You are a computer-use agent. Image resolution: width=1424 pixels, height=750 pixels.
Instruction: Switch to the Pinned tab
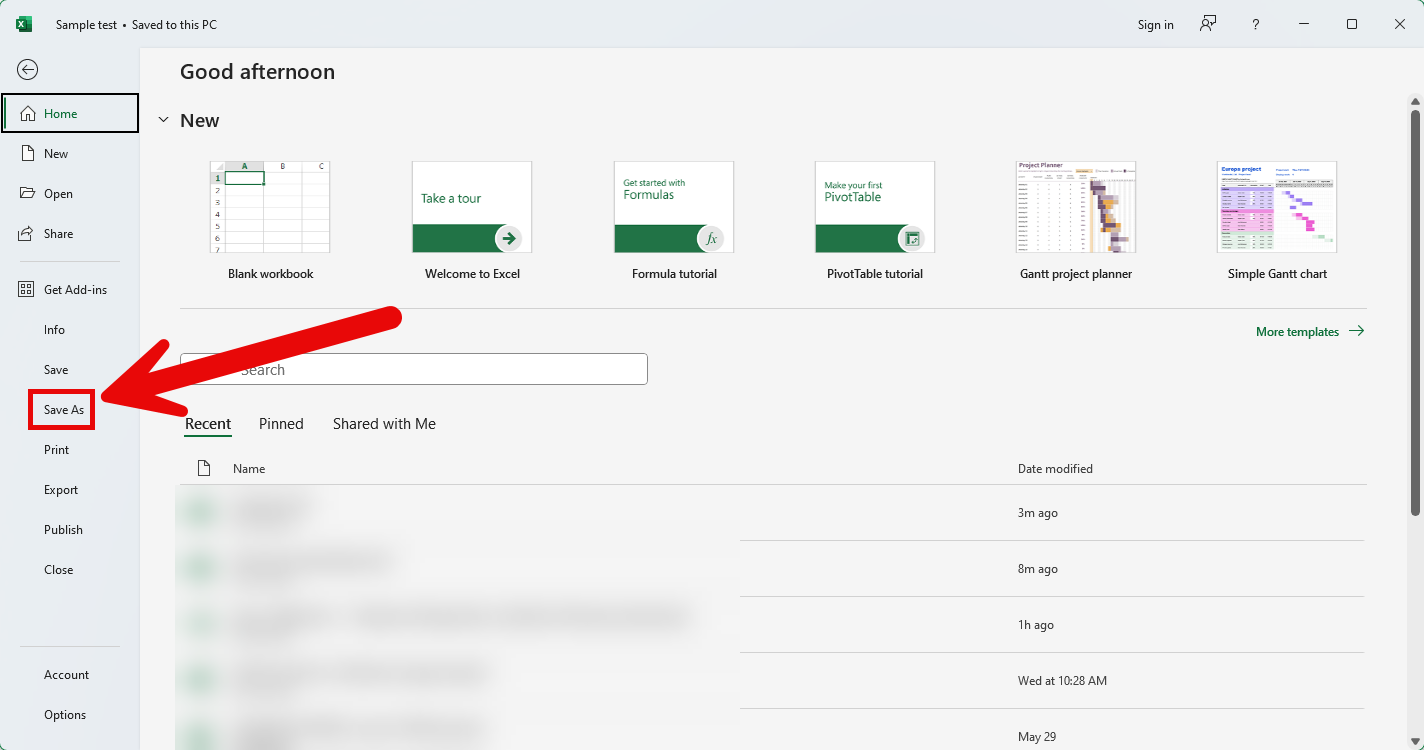pos(281,424)
